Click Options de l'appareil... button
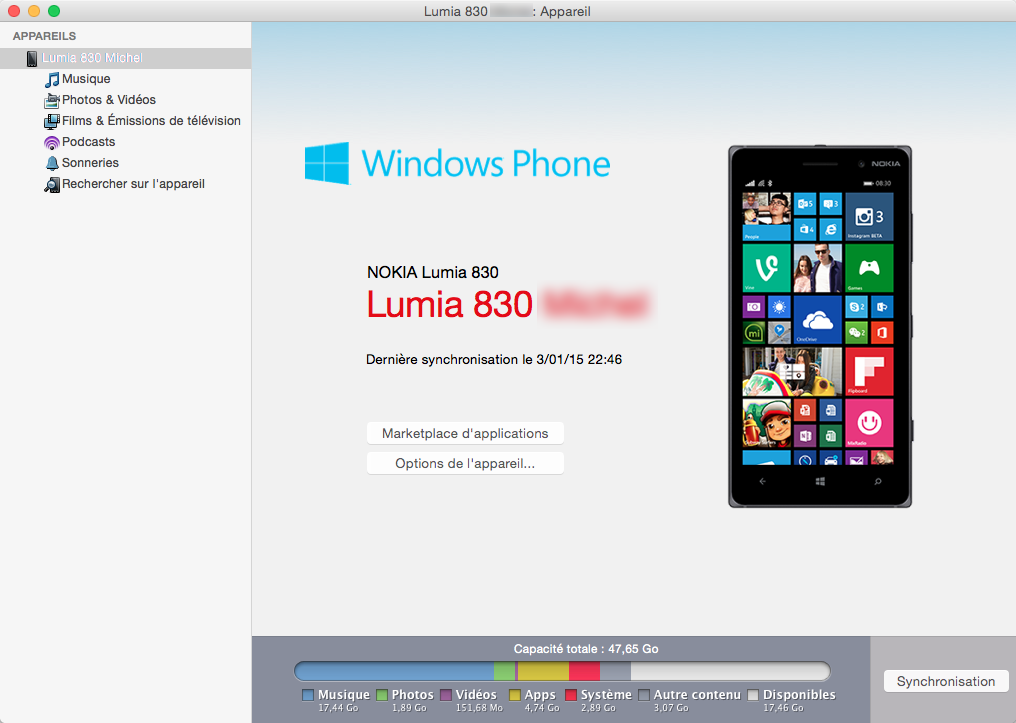1016x723 pixels. pos(465,464)
